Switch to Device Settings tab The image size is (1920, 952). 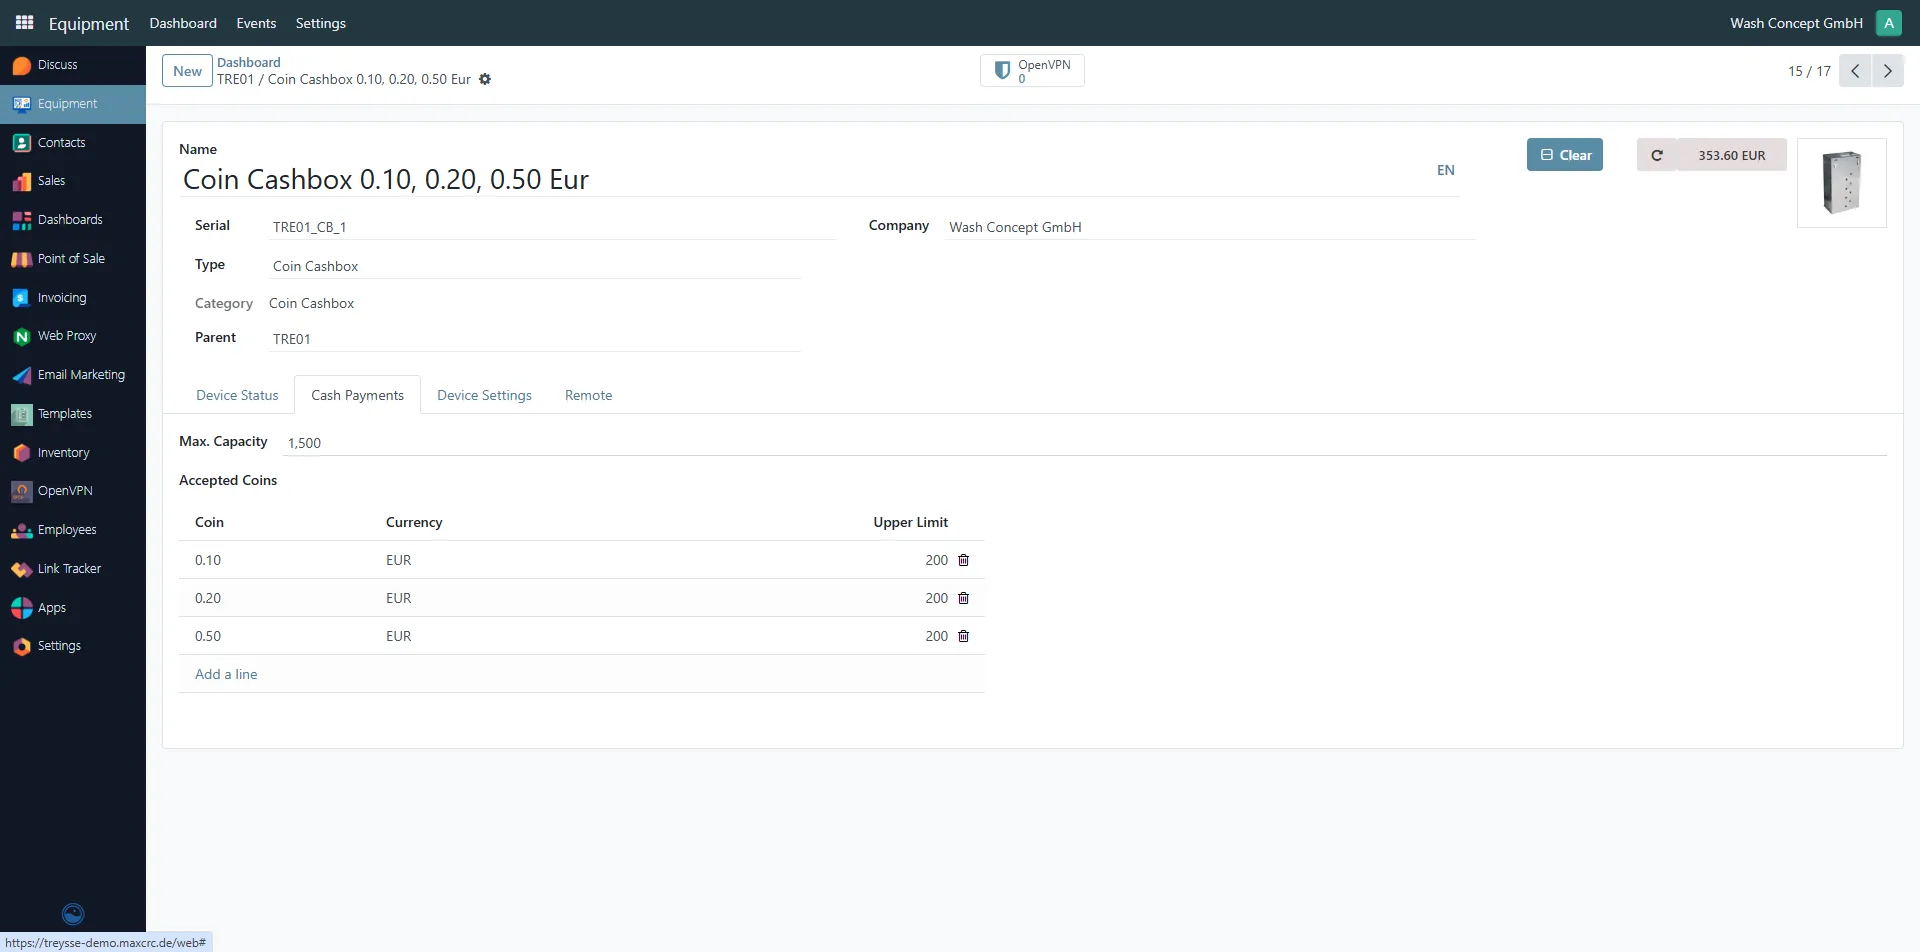tap(484, 395)
